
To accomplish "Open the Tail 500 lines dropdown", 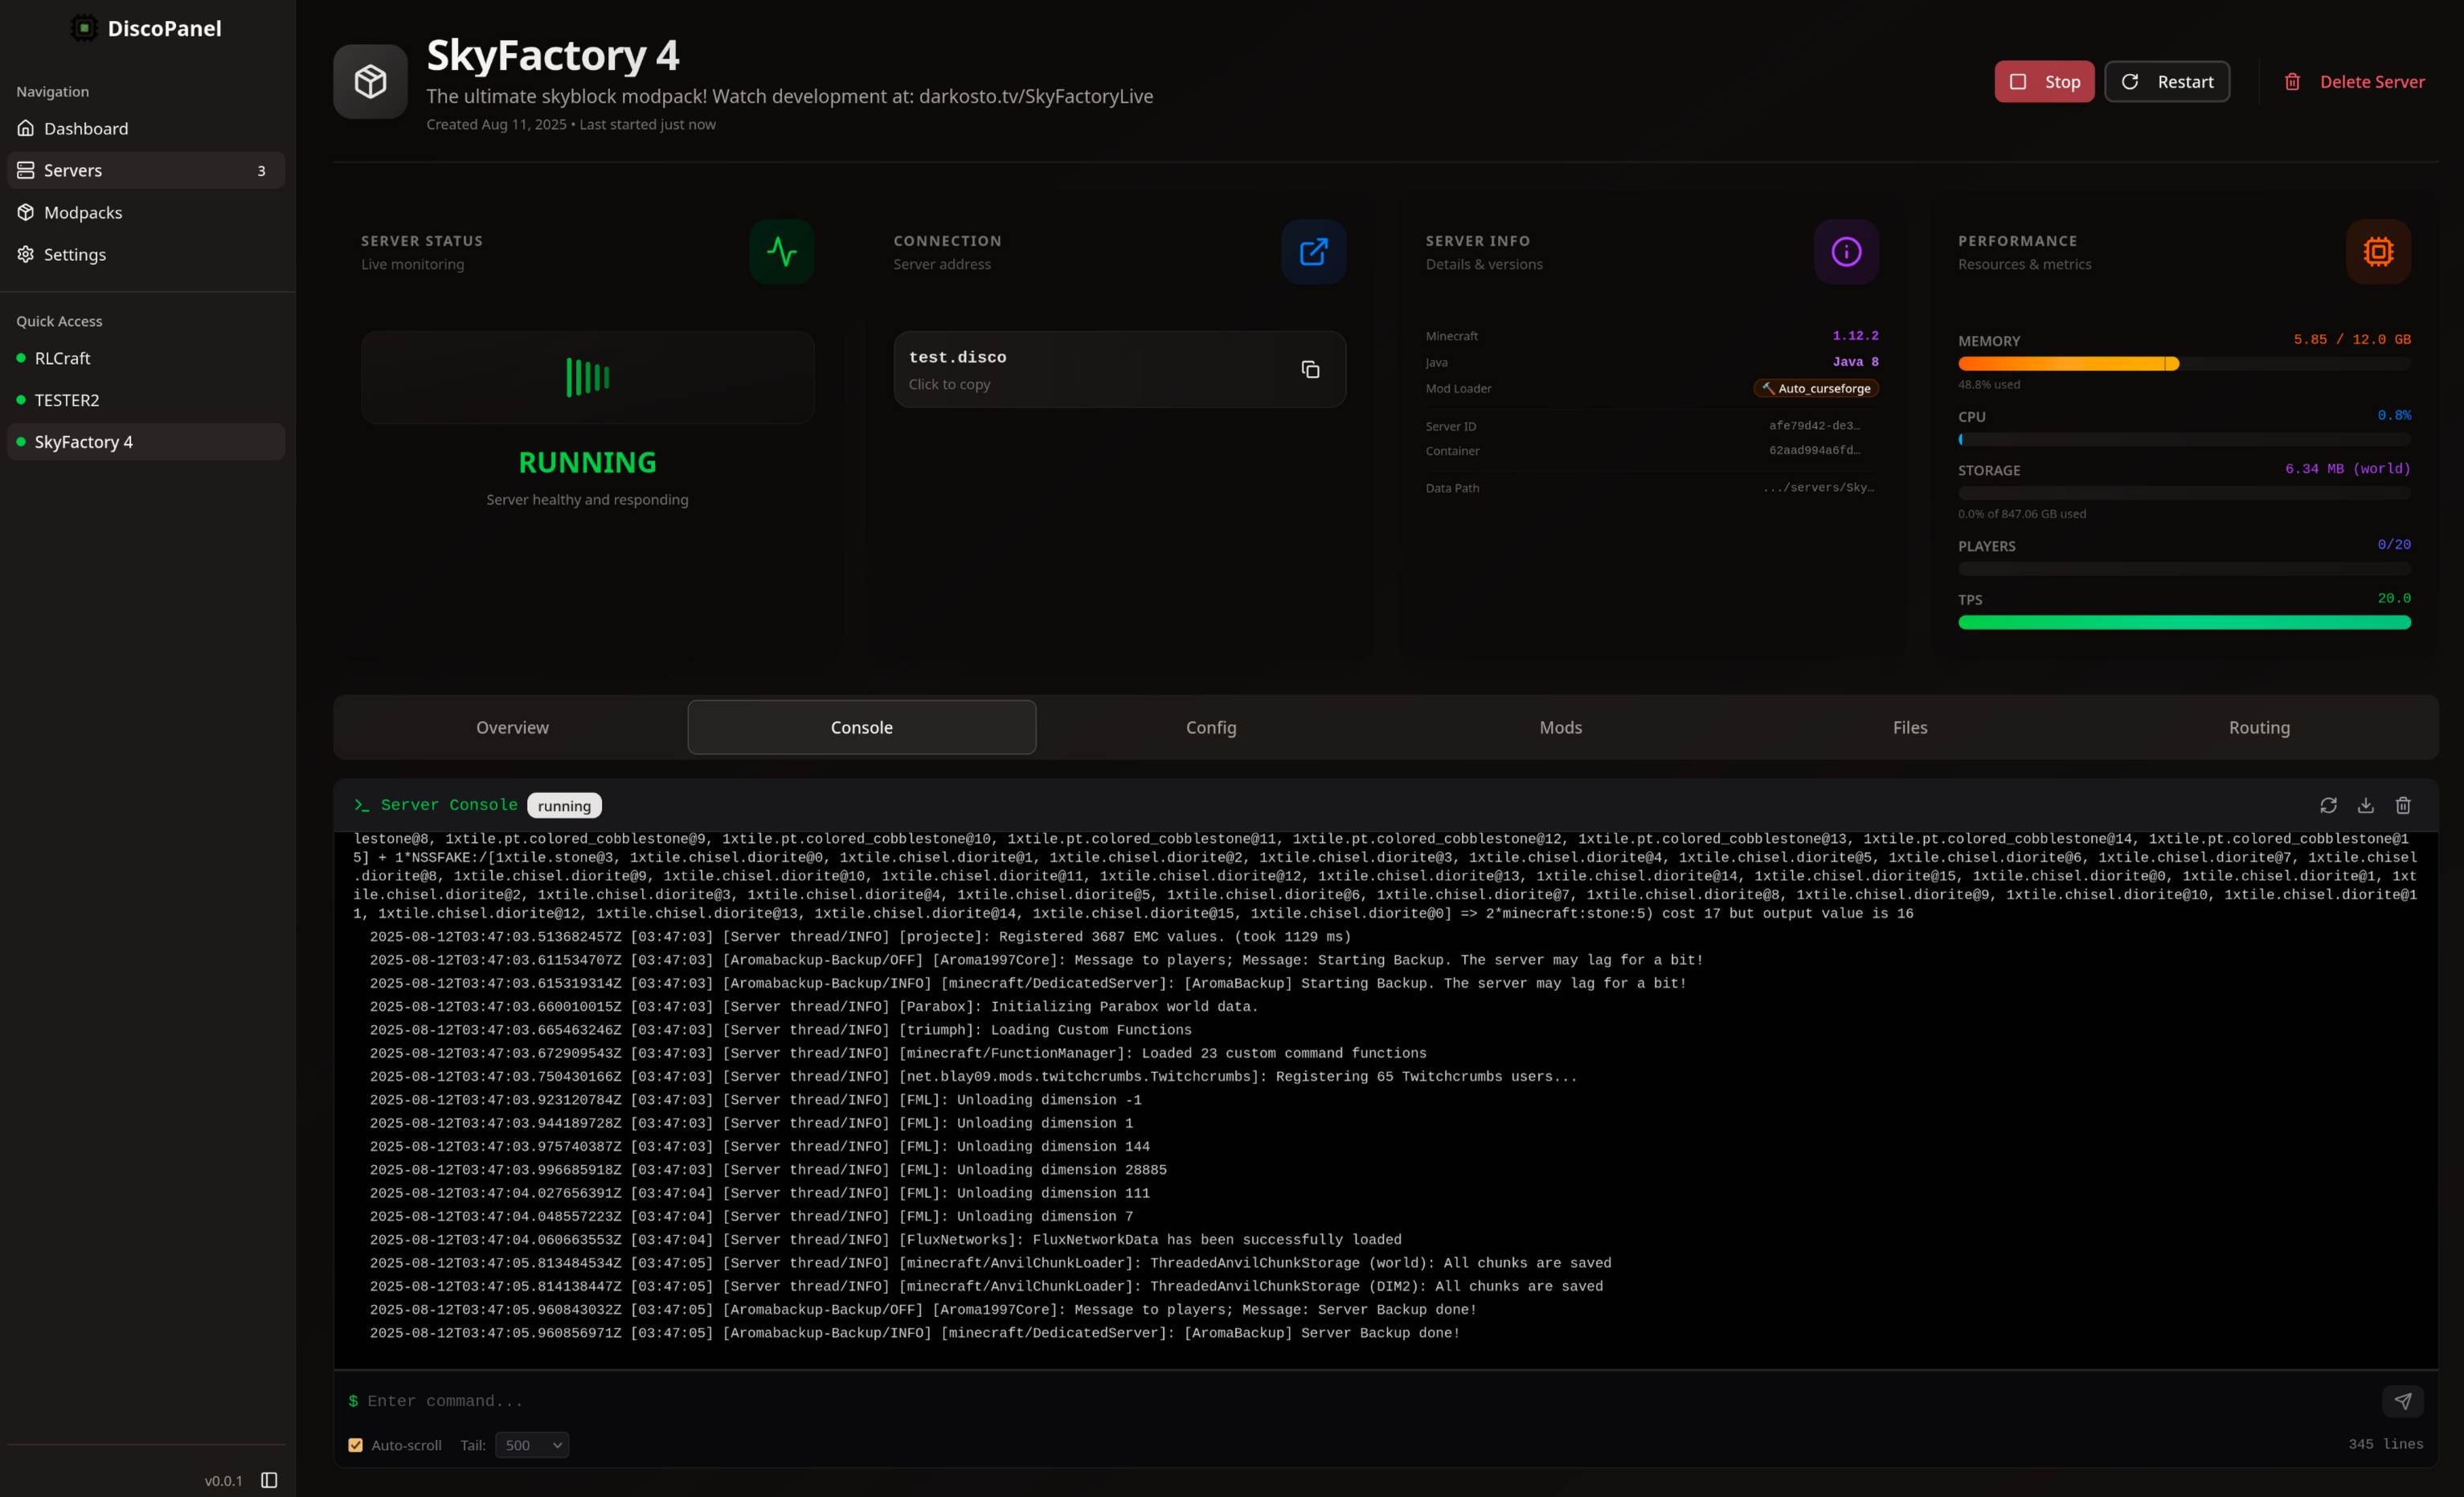I will (532, 1445).
